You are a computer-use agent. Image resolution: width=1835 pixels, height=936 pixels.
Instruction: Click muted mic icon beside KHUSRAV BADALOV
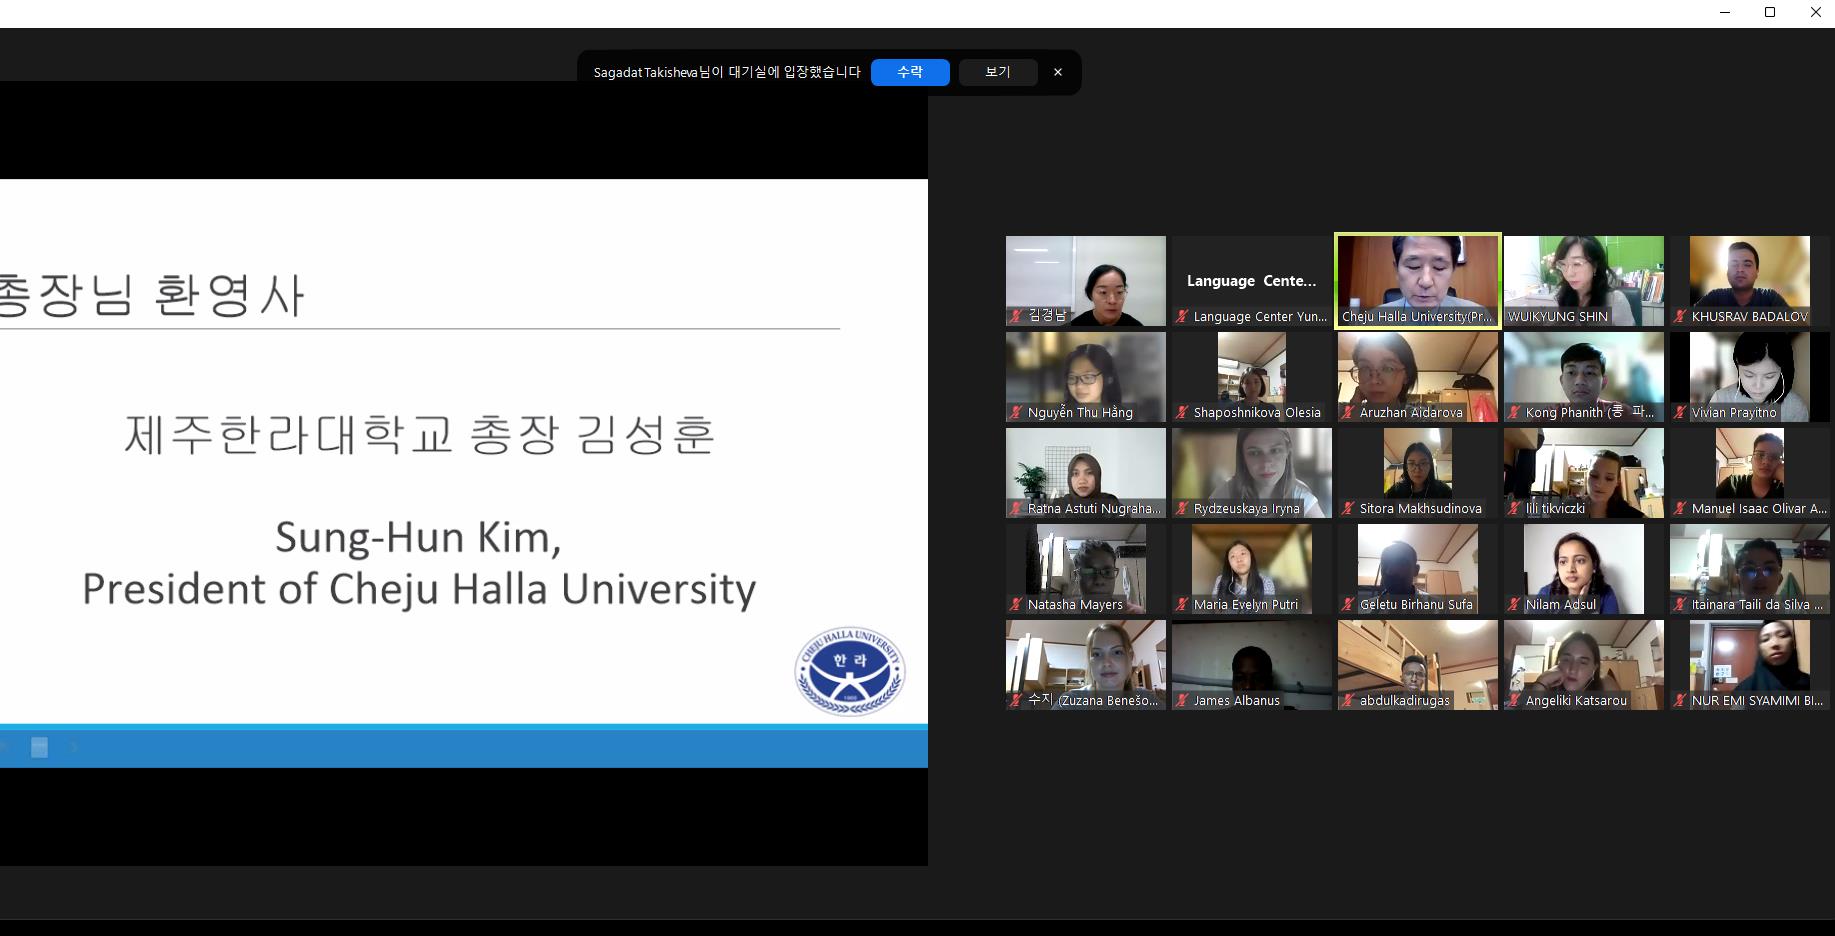[1680, 316]
